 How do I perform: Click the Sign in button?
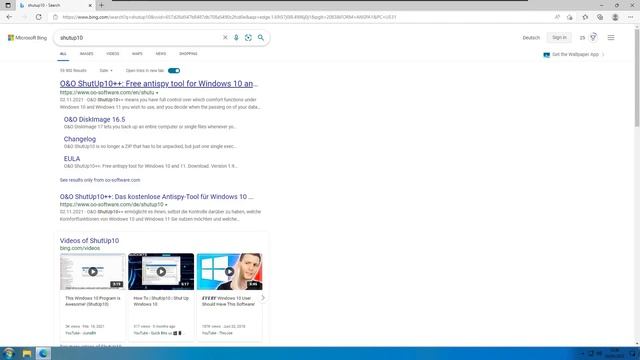559,38
